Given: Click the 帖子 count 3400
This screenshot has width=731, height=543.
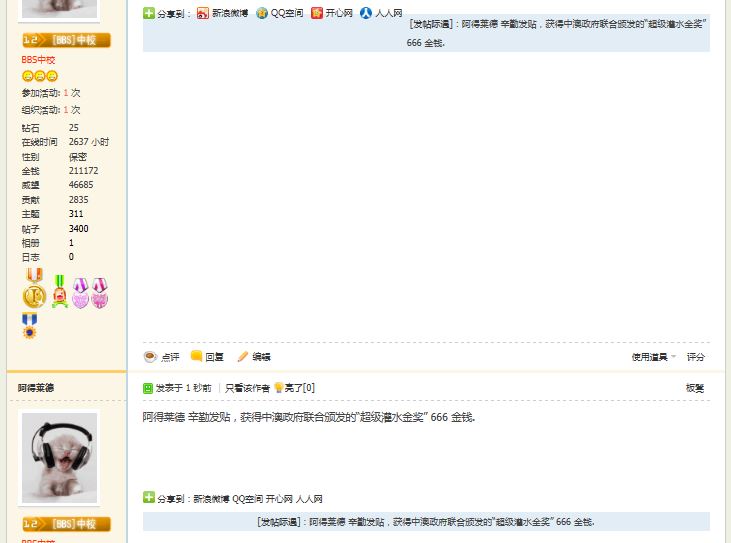Looking at the screenshot, I should pos(78,228).
